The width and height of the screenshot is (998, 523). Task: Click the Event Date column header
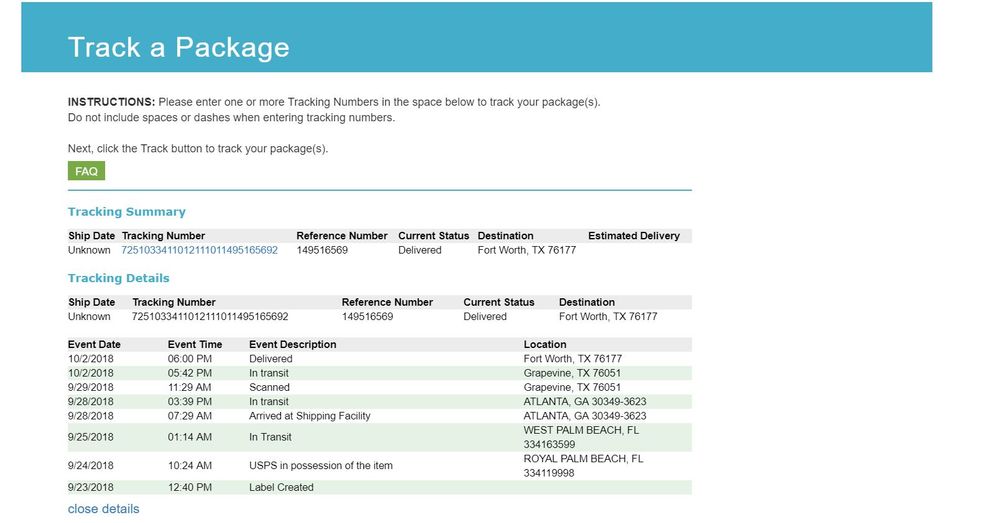pos(94,344)
